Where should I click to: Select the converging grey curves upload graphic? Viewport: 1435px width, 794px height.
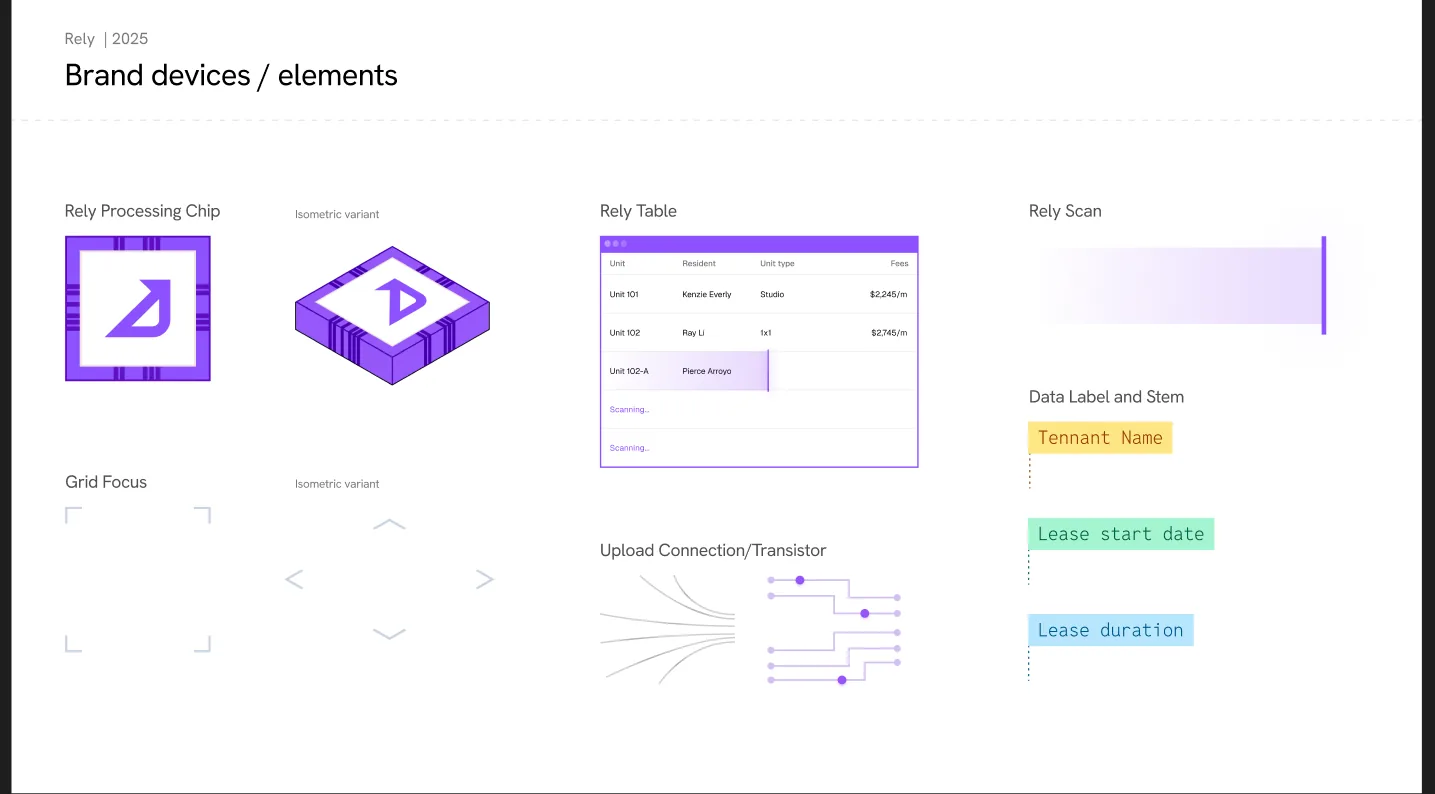point(668,629)
